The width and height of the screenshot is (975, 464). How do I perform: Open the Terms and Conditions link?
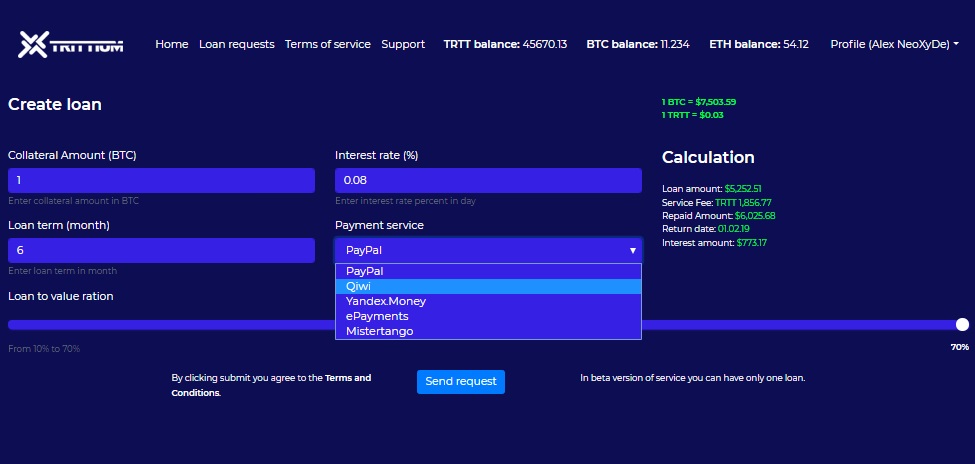point(271,385)
